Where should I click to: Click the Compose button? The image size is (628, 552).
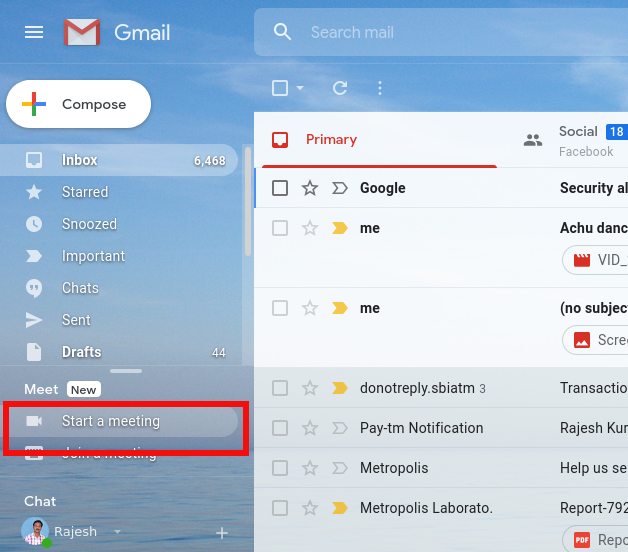(78, 104)
